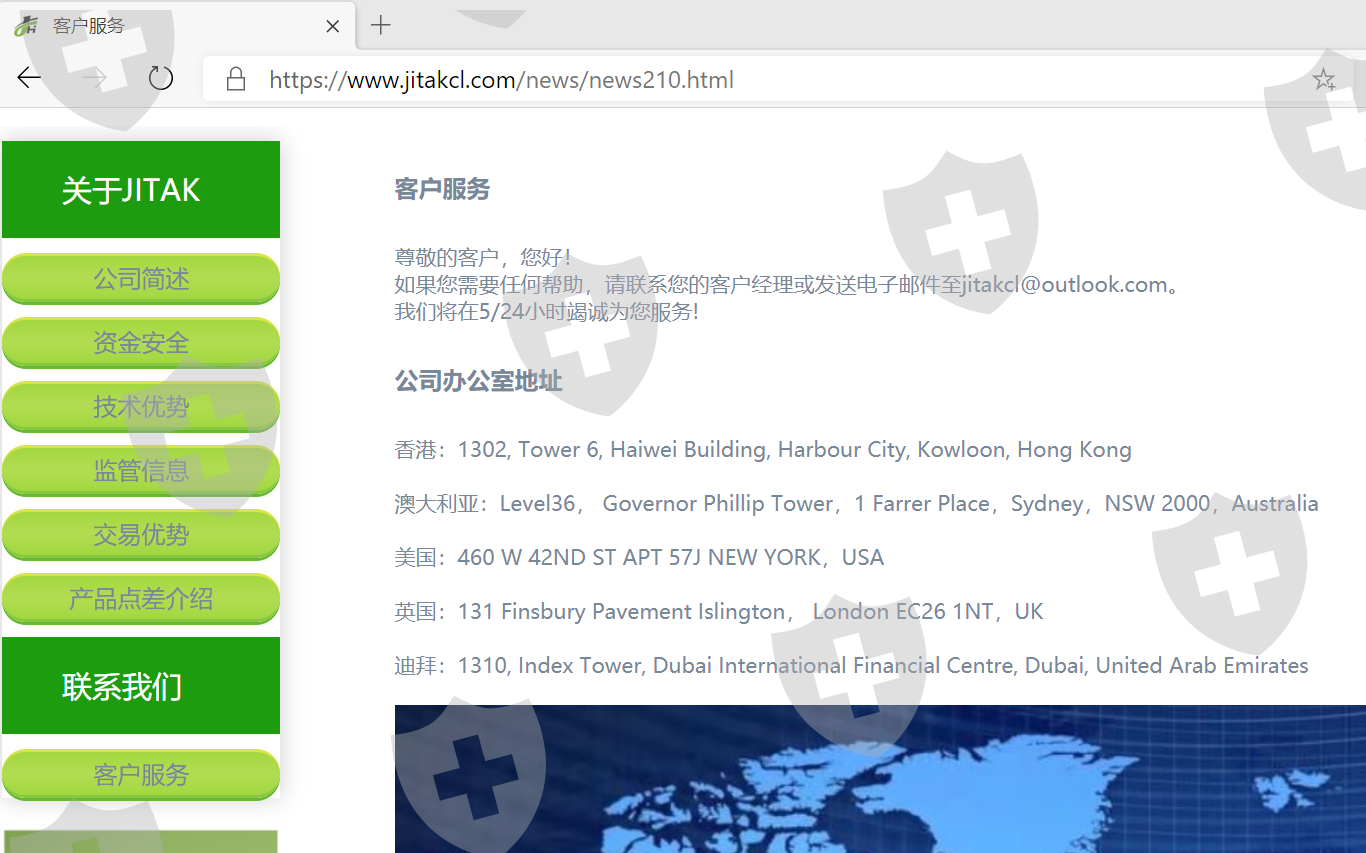Click the 迪拜 Dubai address line
1366x853 pixels.
(852, 666)
